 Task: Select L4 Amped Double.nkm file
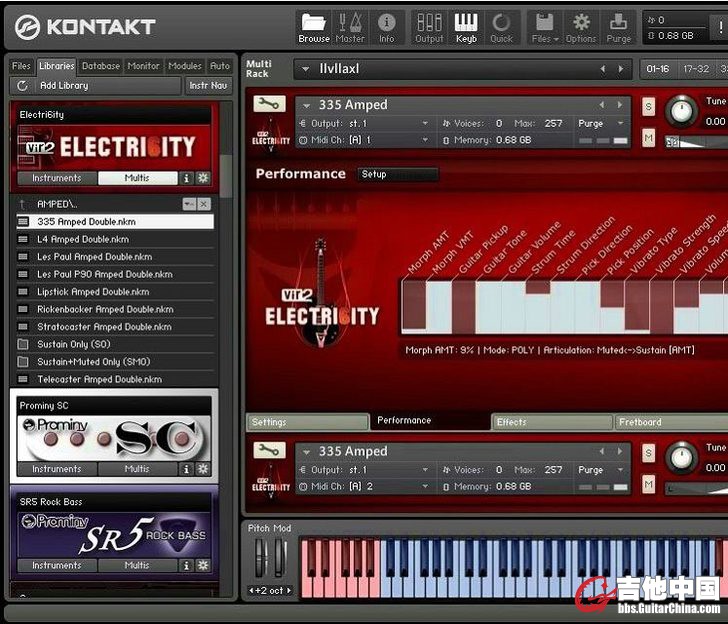(x=115, y=239)
